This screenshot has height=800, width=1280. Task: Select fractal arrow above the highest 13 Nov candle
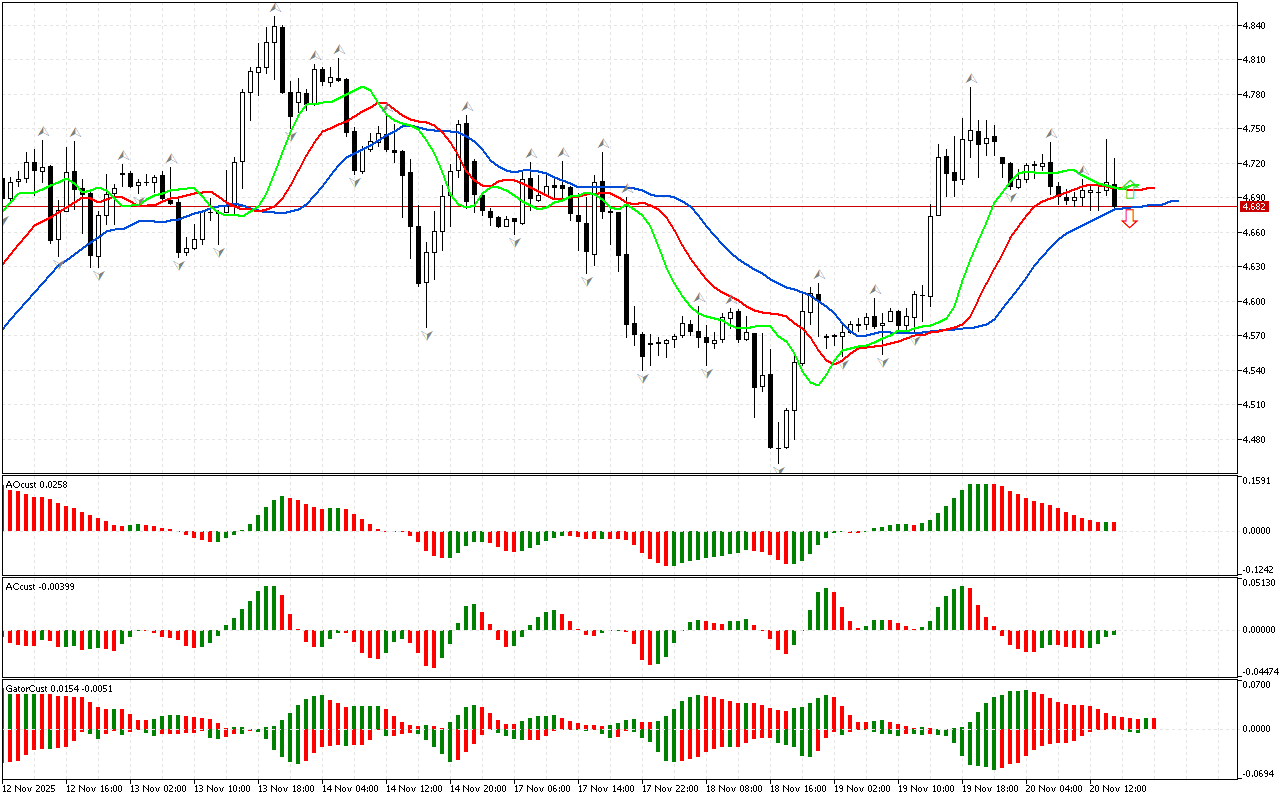tap(274, 8)
